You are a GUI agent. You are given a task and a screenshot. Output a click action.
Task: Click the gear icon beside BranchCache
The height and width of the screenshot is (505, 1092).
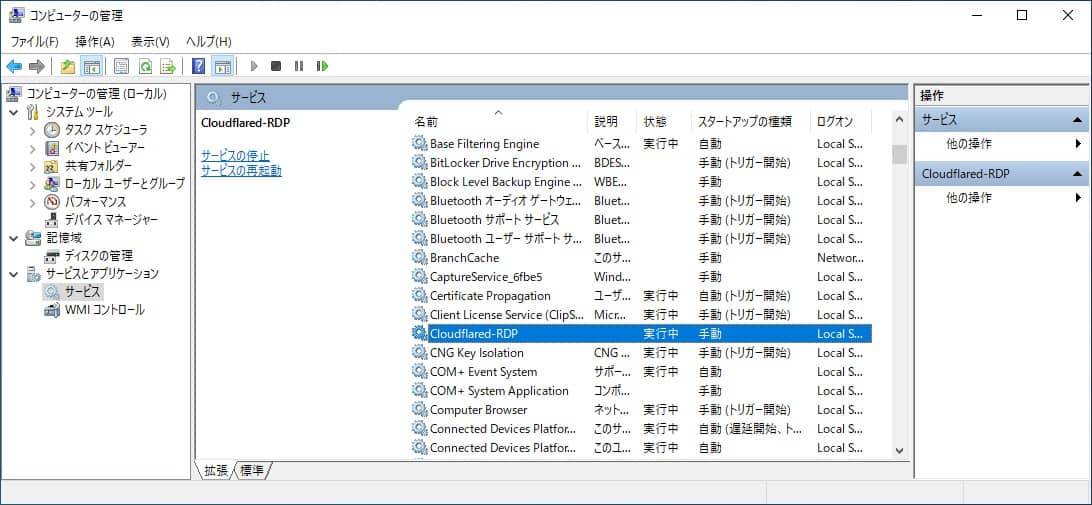(x=419, y=258)
